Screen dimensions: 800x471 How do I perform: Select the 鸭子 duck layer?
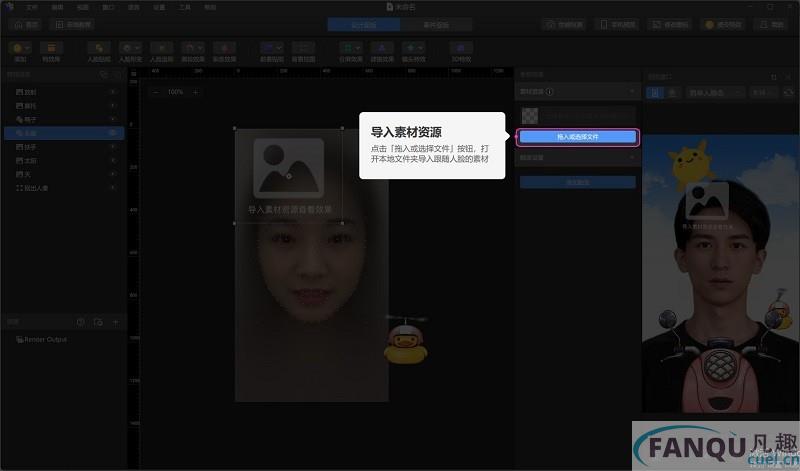click(x=64, y=119)
